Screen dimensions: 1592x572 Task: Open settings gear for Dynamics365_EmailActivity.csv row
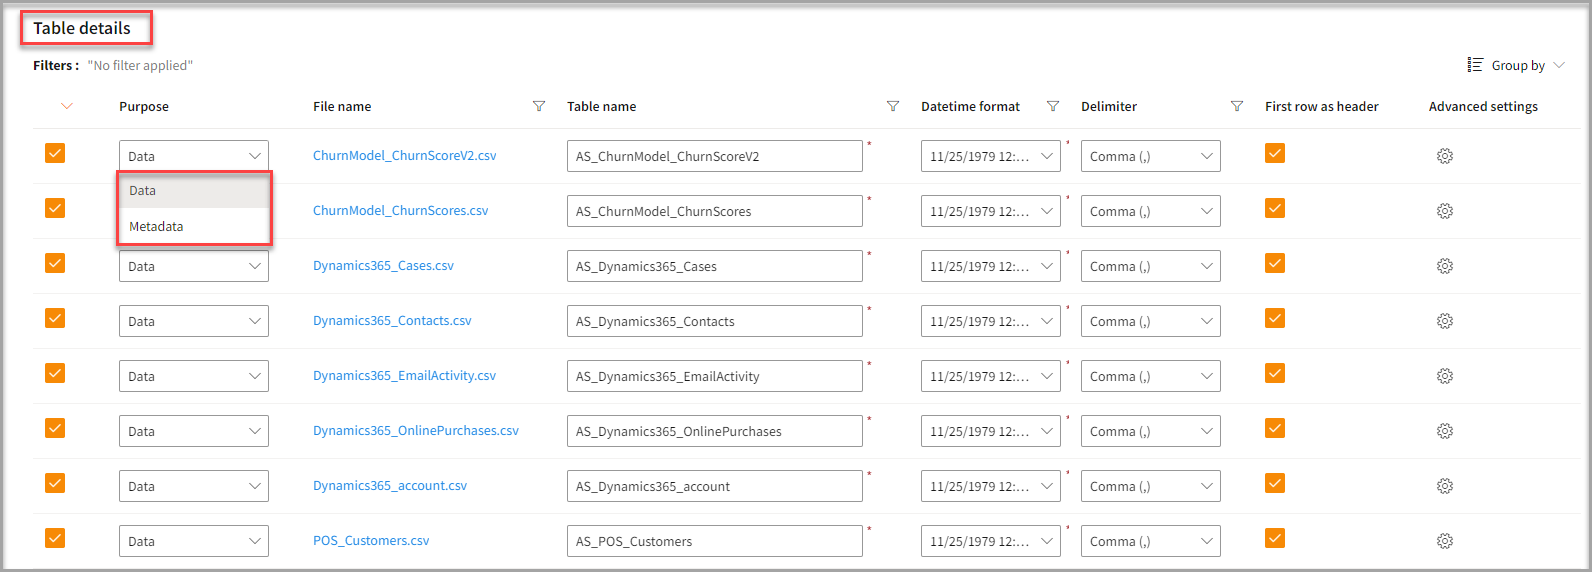tap(1444, 376)
